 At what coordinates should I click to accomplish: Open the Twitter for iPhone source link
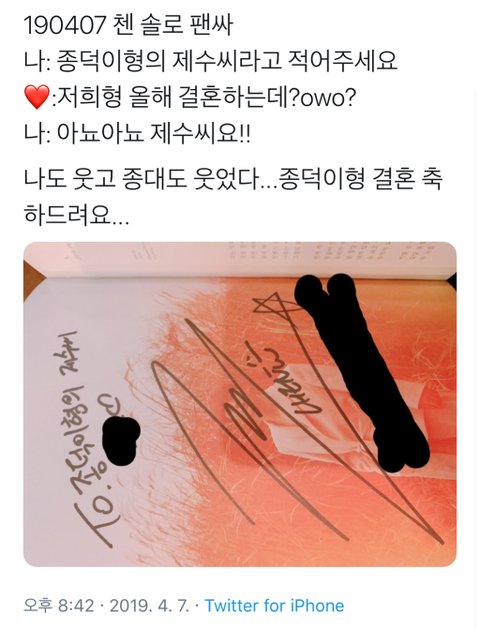tap(274, 605)
